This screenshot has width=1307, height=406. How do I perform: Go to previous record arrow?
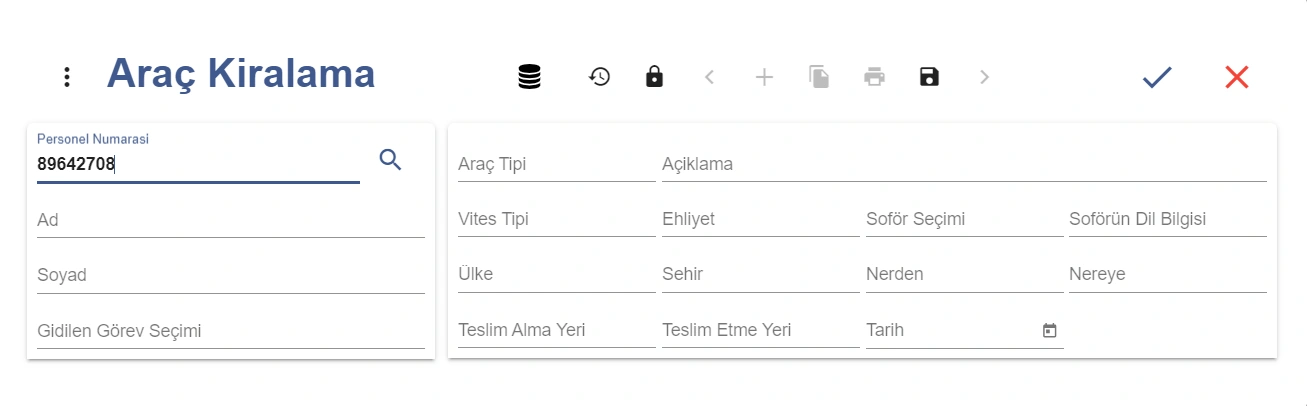tap(709, 77)
